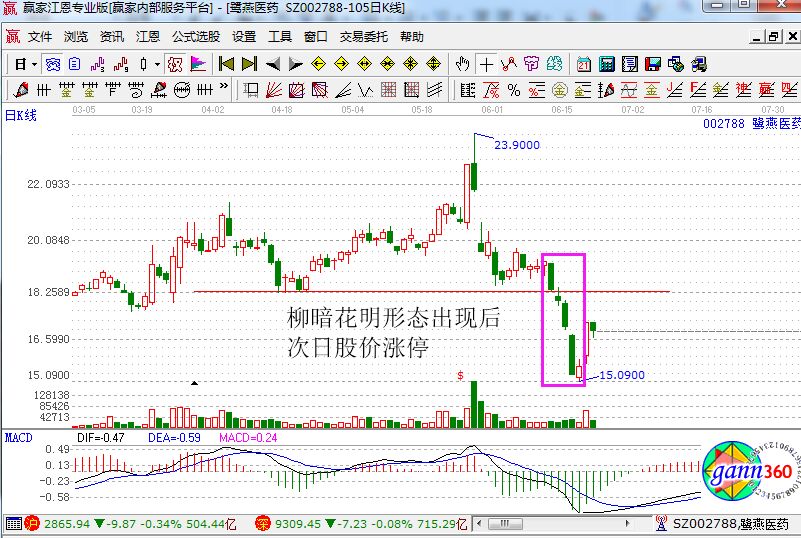Click the calendar icon in the toolbar
Image resolution: width=801 pixels, height=538 pixels.
point(584,64)
